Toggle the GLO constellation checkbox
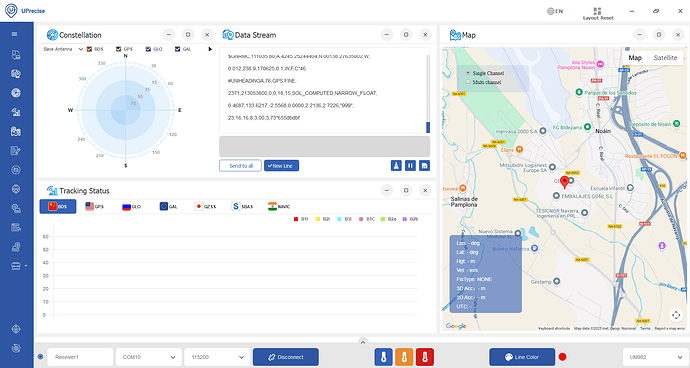Image resolution: width=690 pixels, height=368 pixels. pyautogui.click(x=148, y=49)
